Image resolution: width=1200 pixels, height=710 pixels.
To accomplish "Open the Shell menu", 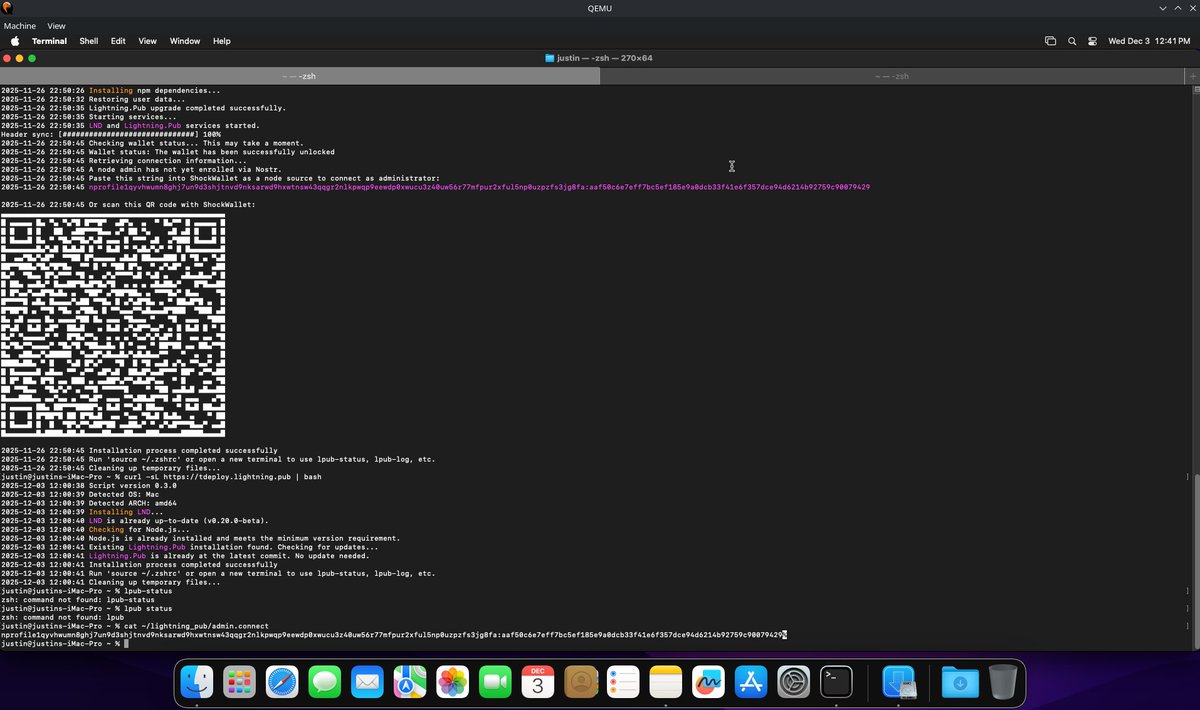I will pos(89,41).
